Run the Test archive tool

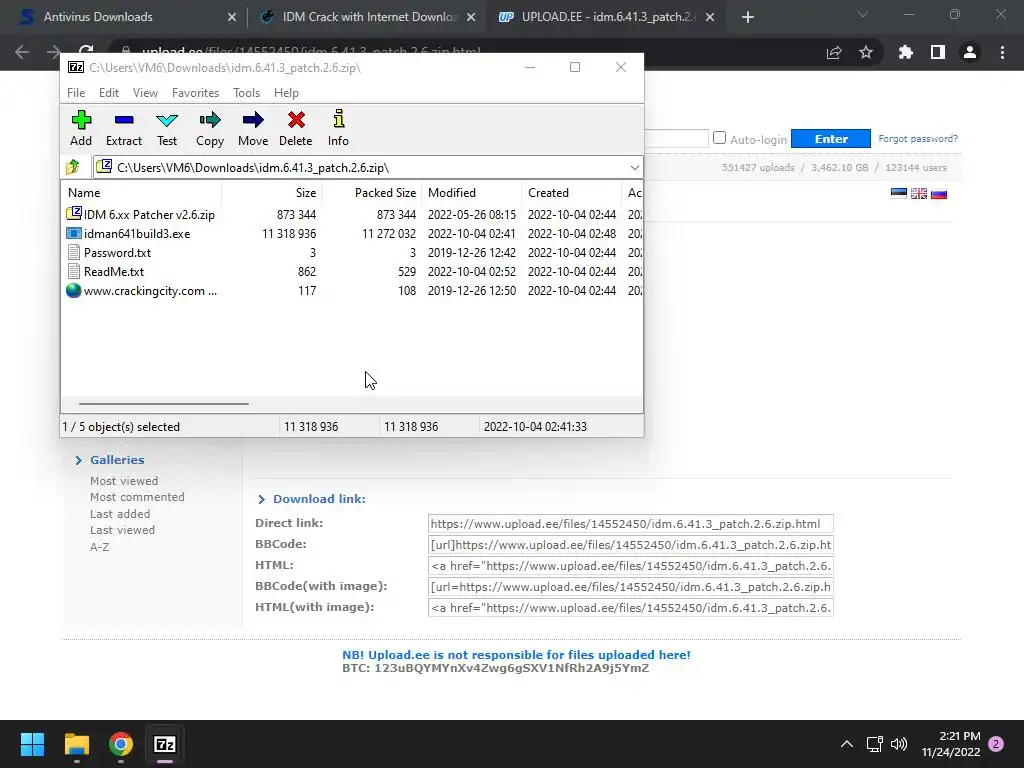pyautogui.click(x=167, y=128)
